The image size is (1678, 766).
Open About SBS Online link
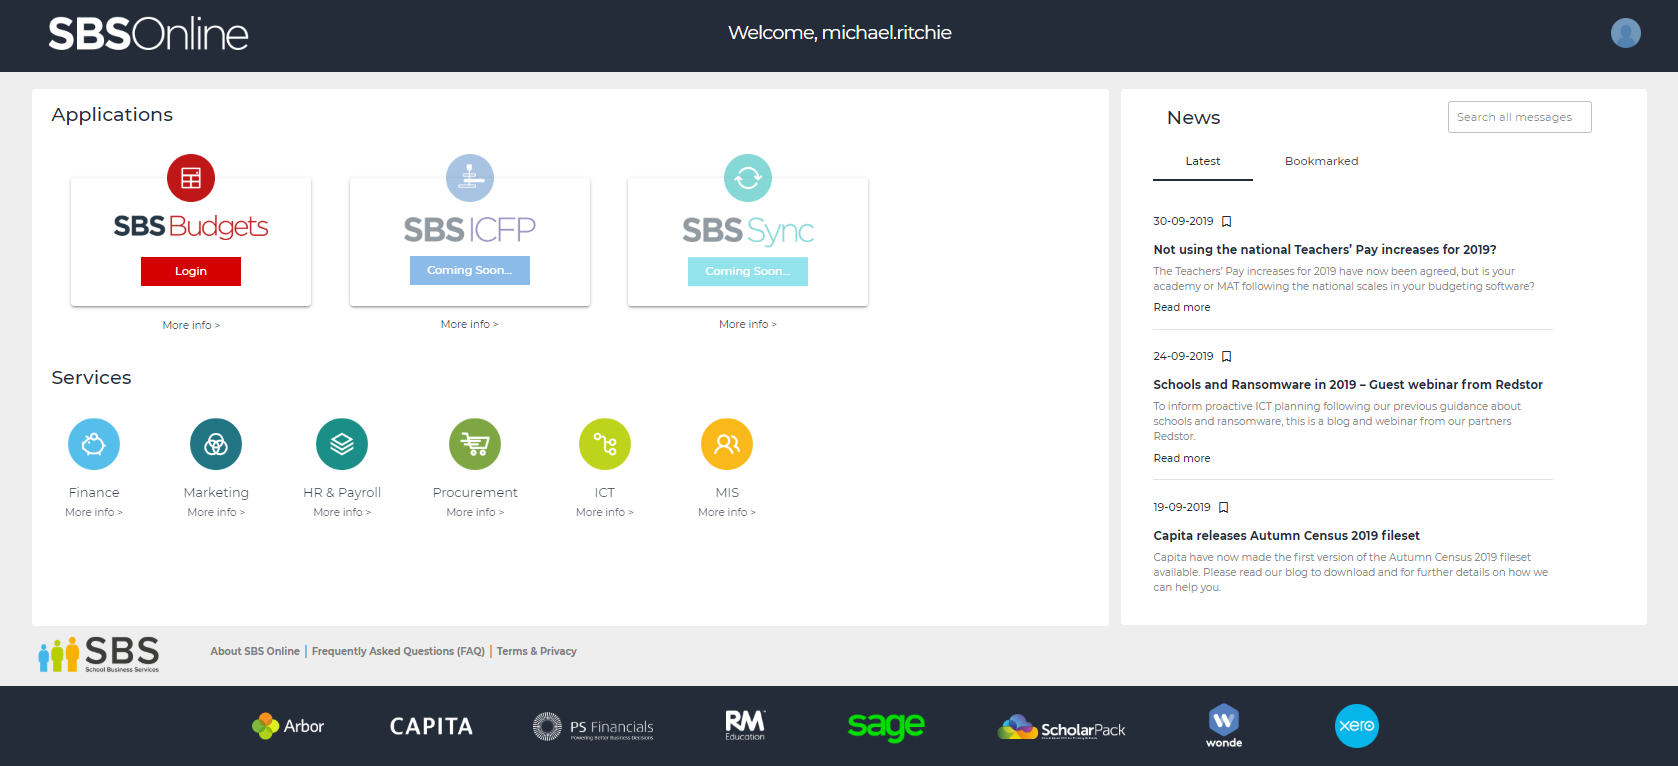[x=255, y=651]
